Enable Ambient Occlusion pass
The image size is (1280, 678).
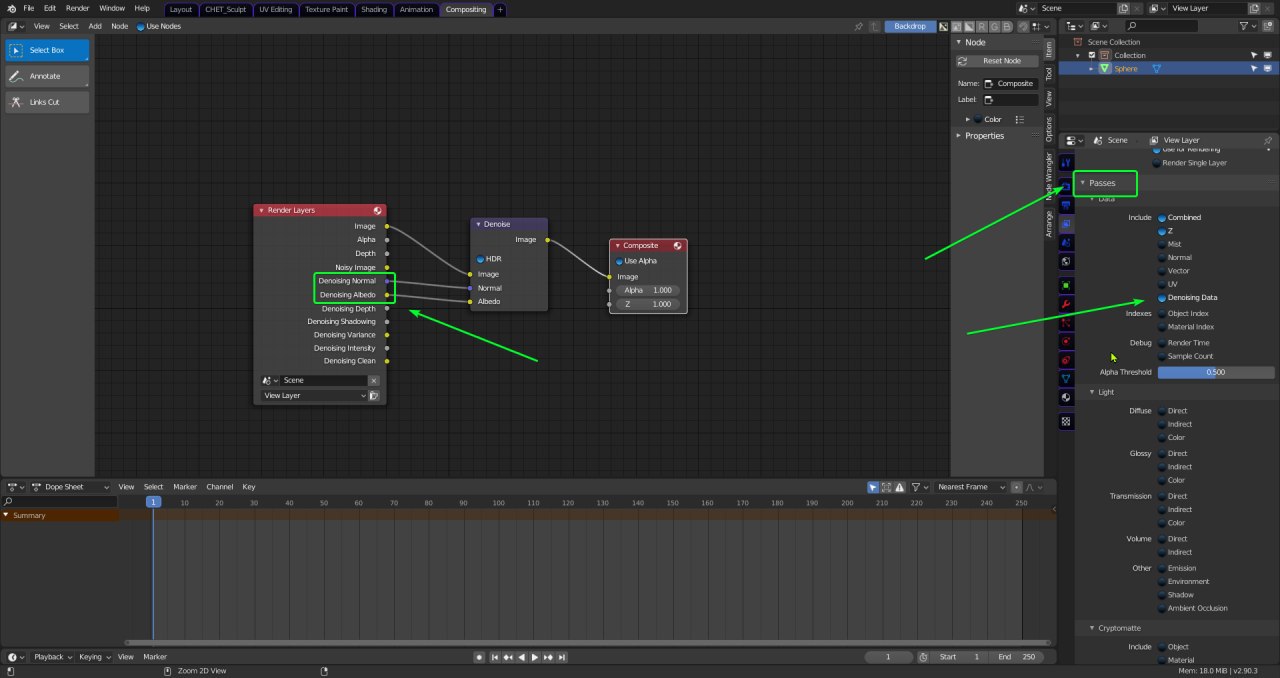click(1163, 608)
